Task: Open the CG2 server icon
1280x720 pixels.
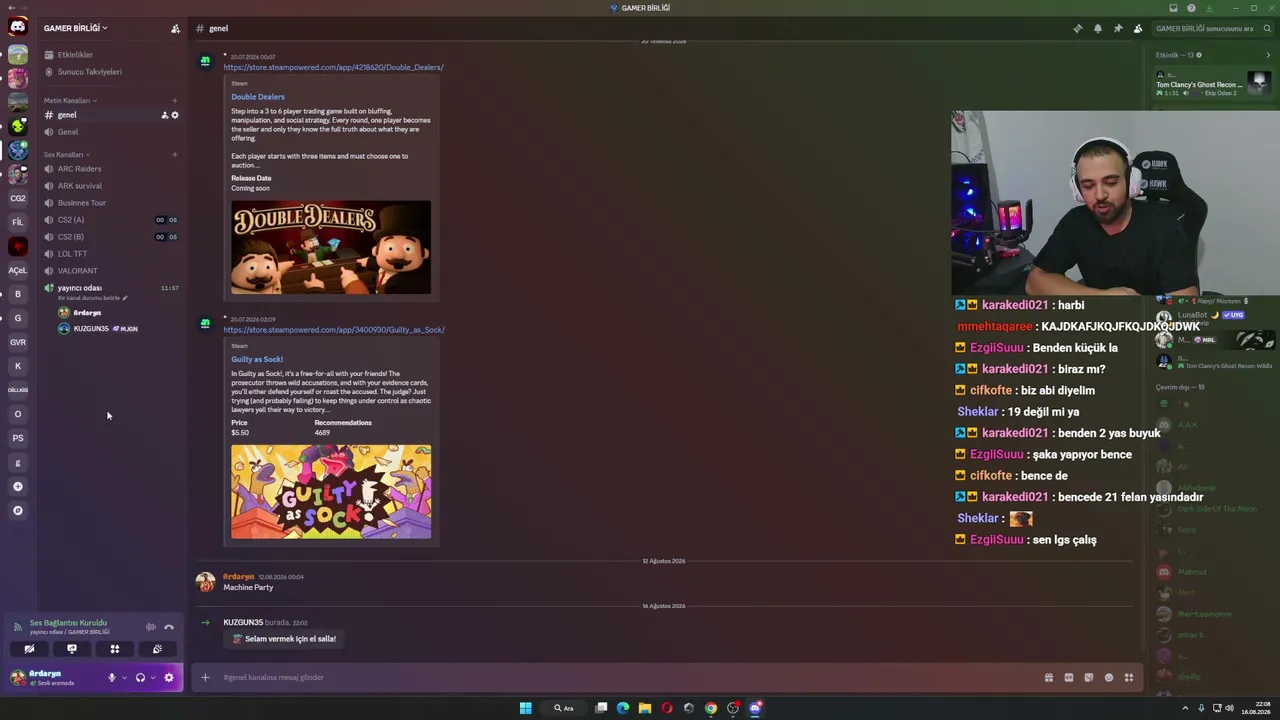Action: coord(17,198)
